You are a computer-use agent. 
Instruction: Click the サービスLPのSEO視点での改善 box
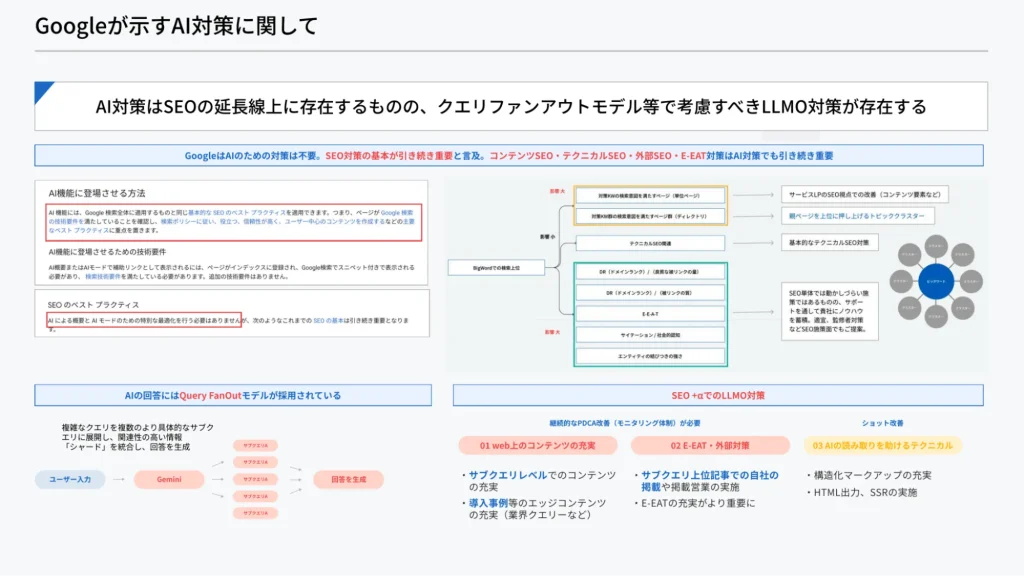click(x=864, y=195)
